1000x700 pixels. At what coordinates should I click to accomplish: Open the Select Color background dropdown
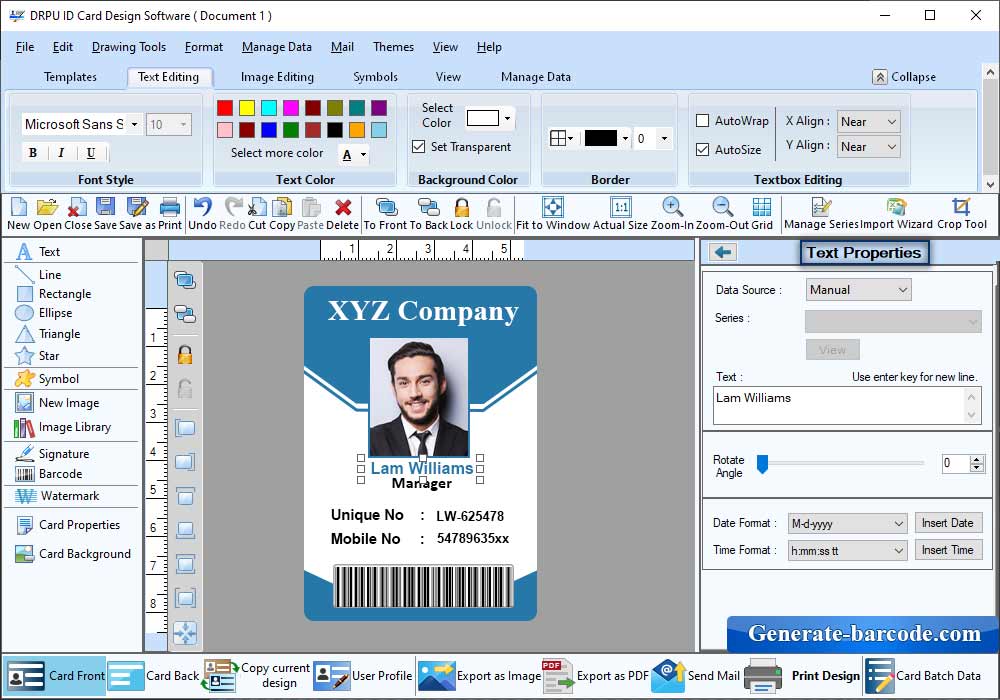pyautogui.click(x=507, y=119)
